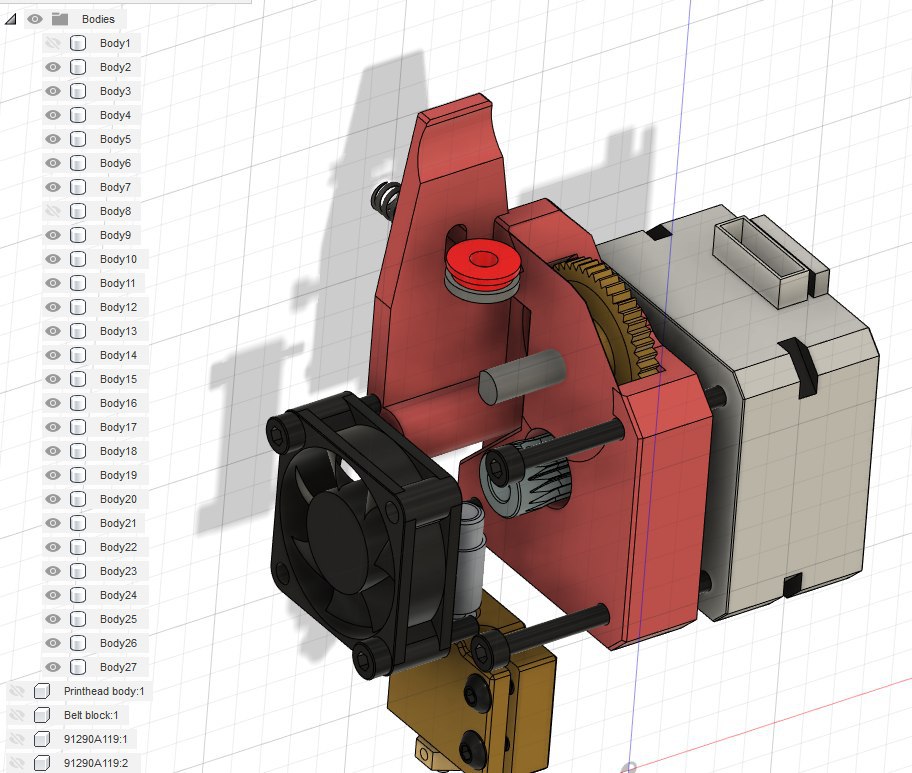Hide Body12 via its eye icon
The image size is (912, 773).
coord(53,307)
